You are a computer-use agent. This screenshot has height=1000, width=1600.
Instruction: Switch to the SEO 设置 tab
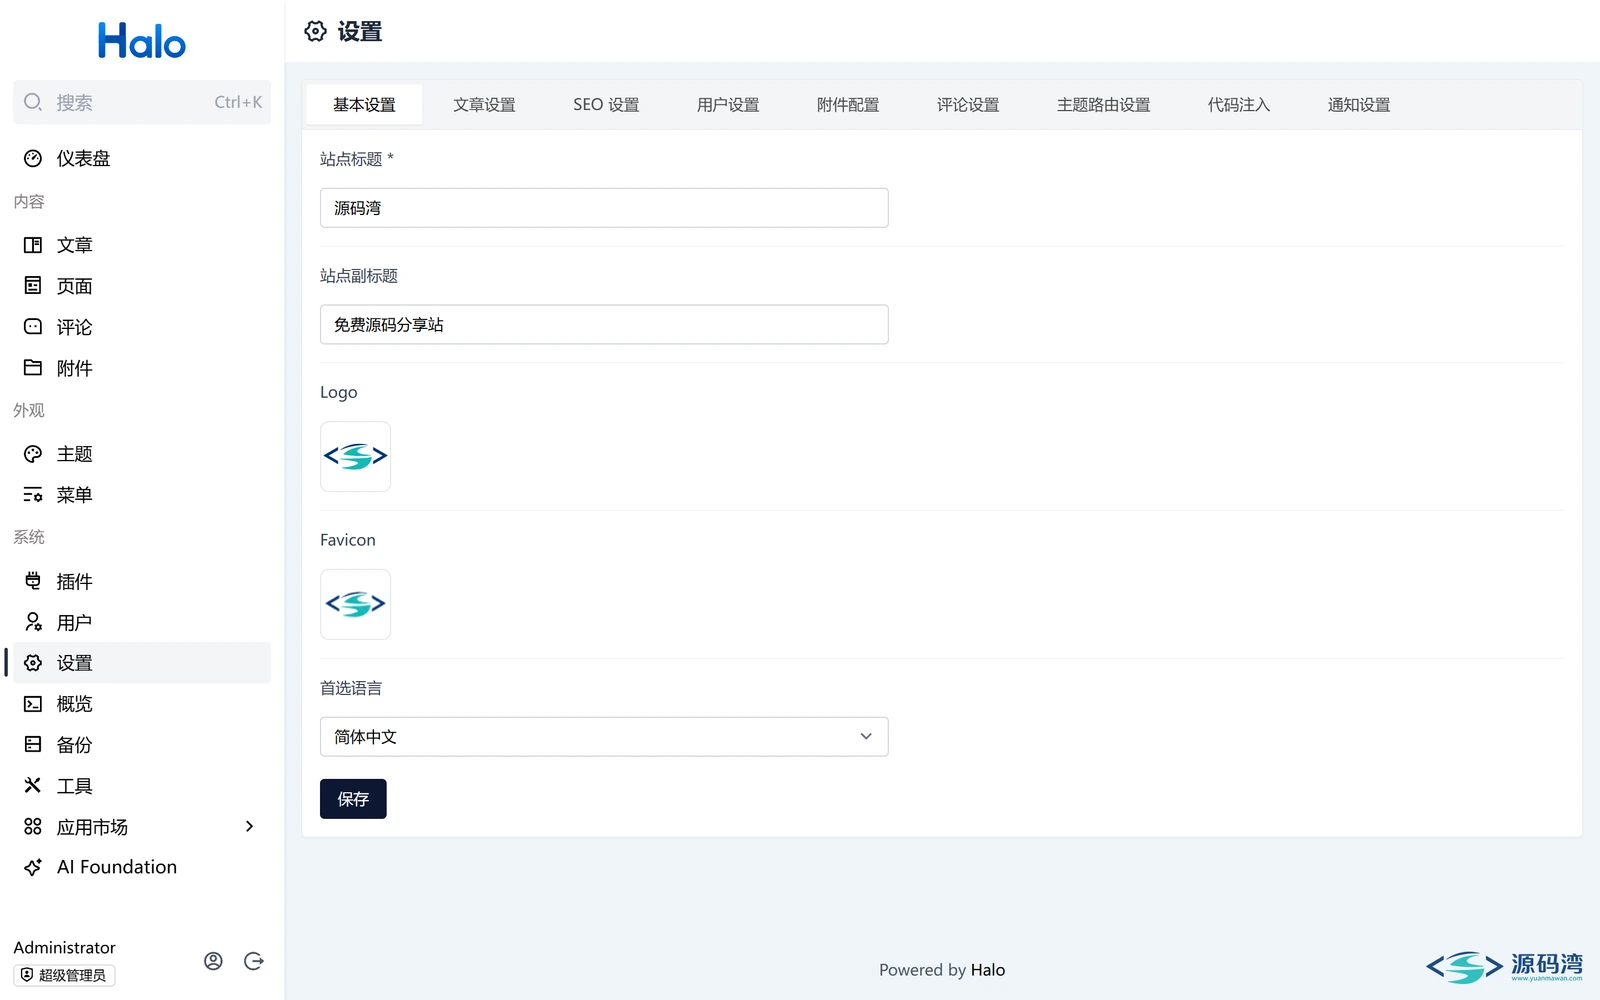coord(606,105)
